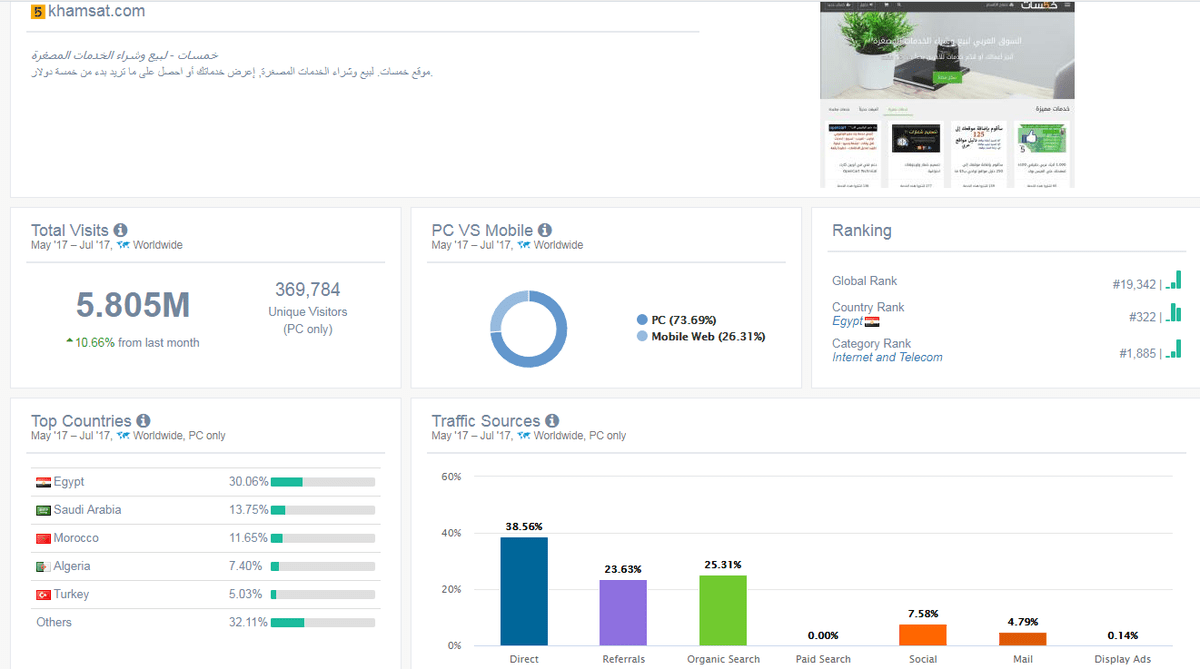Click the Referrals purple bar
This screenshot has width=1200, height=669.
click(623, 612)
